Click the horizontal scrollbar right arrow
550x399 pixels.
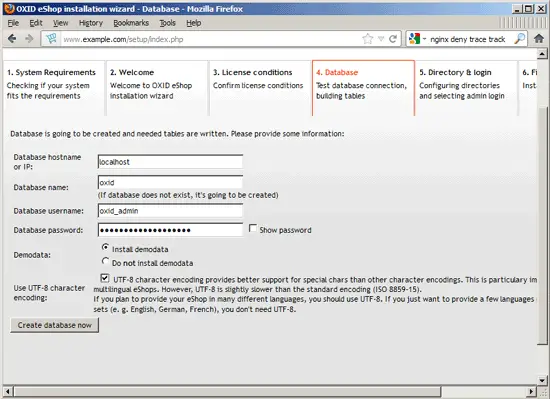tap(532, 391)
